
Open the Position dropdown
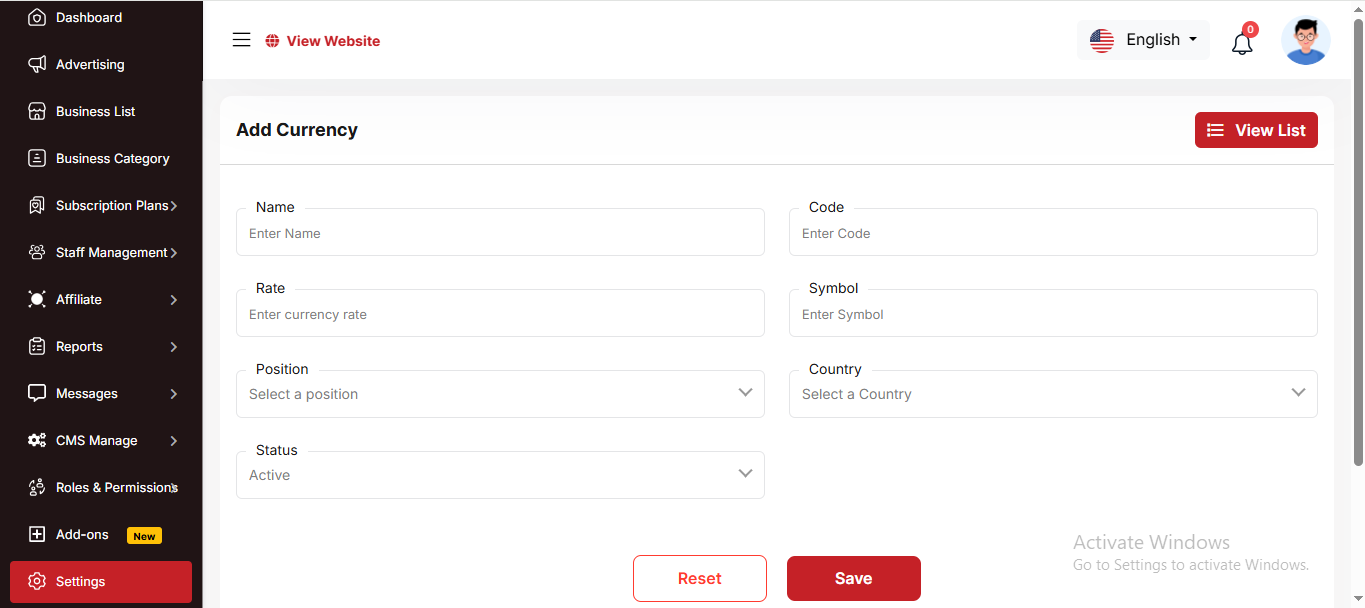point(500,394)
